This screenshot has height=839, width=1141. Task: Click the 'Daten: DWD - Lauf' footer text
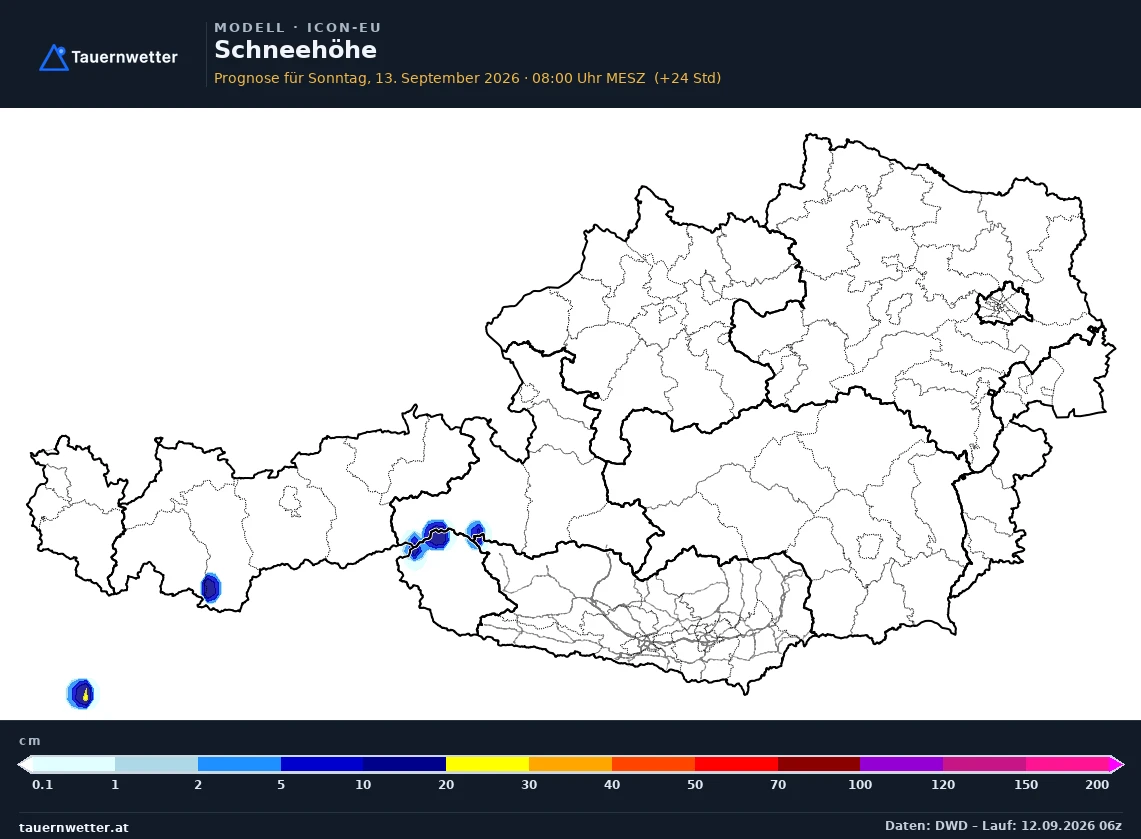point(1003,825)
